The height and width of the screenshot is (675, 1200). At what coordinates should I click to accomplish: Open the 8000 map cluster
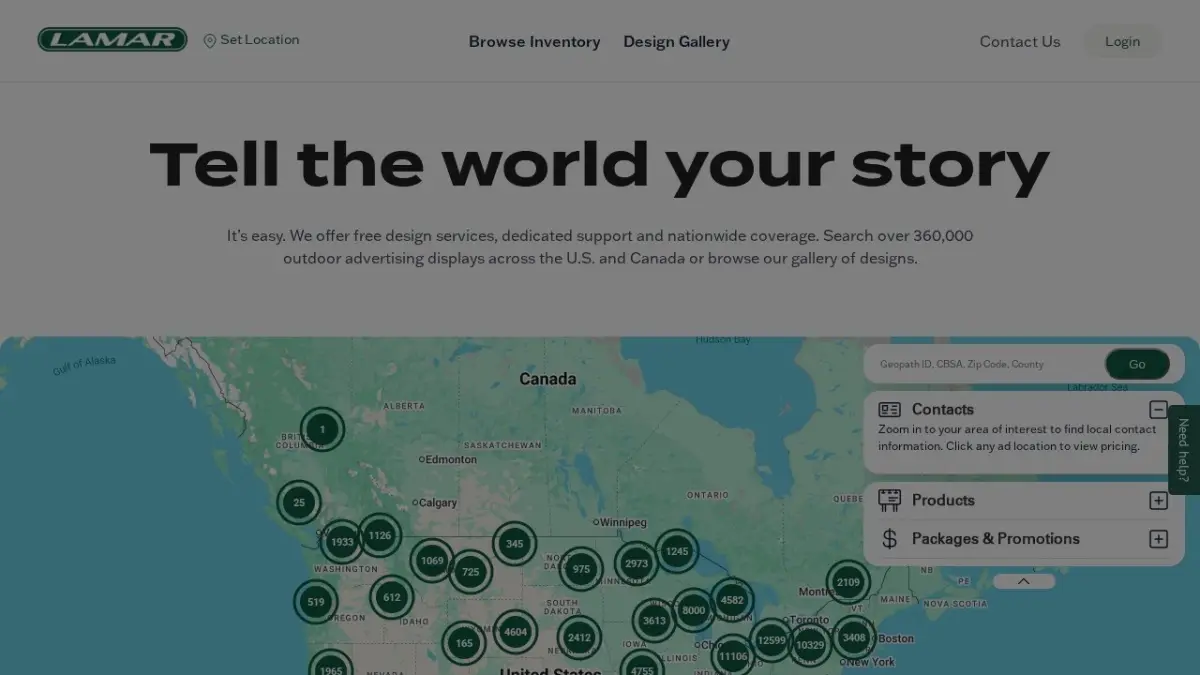[x=693, y=610]
